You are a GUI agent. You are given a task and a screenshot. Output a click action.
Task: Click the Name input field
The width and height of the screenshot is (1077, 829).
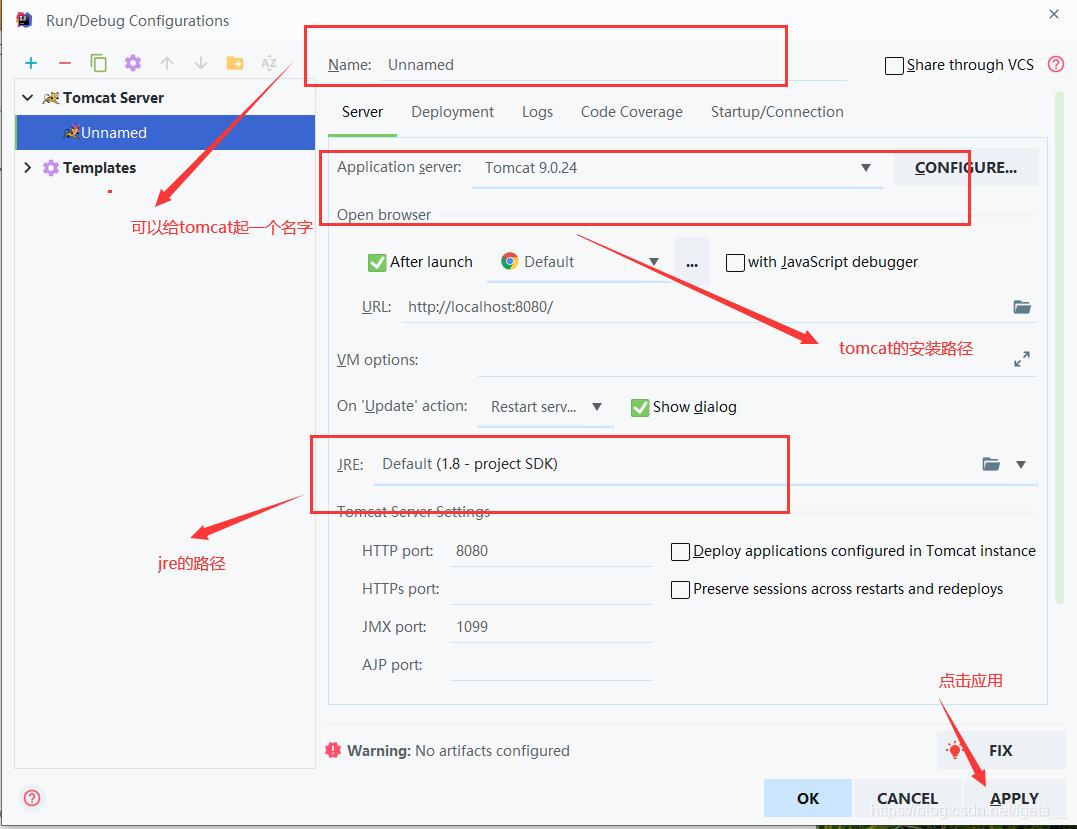click(614, 65)
